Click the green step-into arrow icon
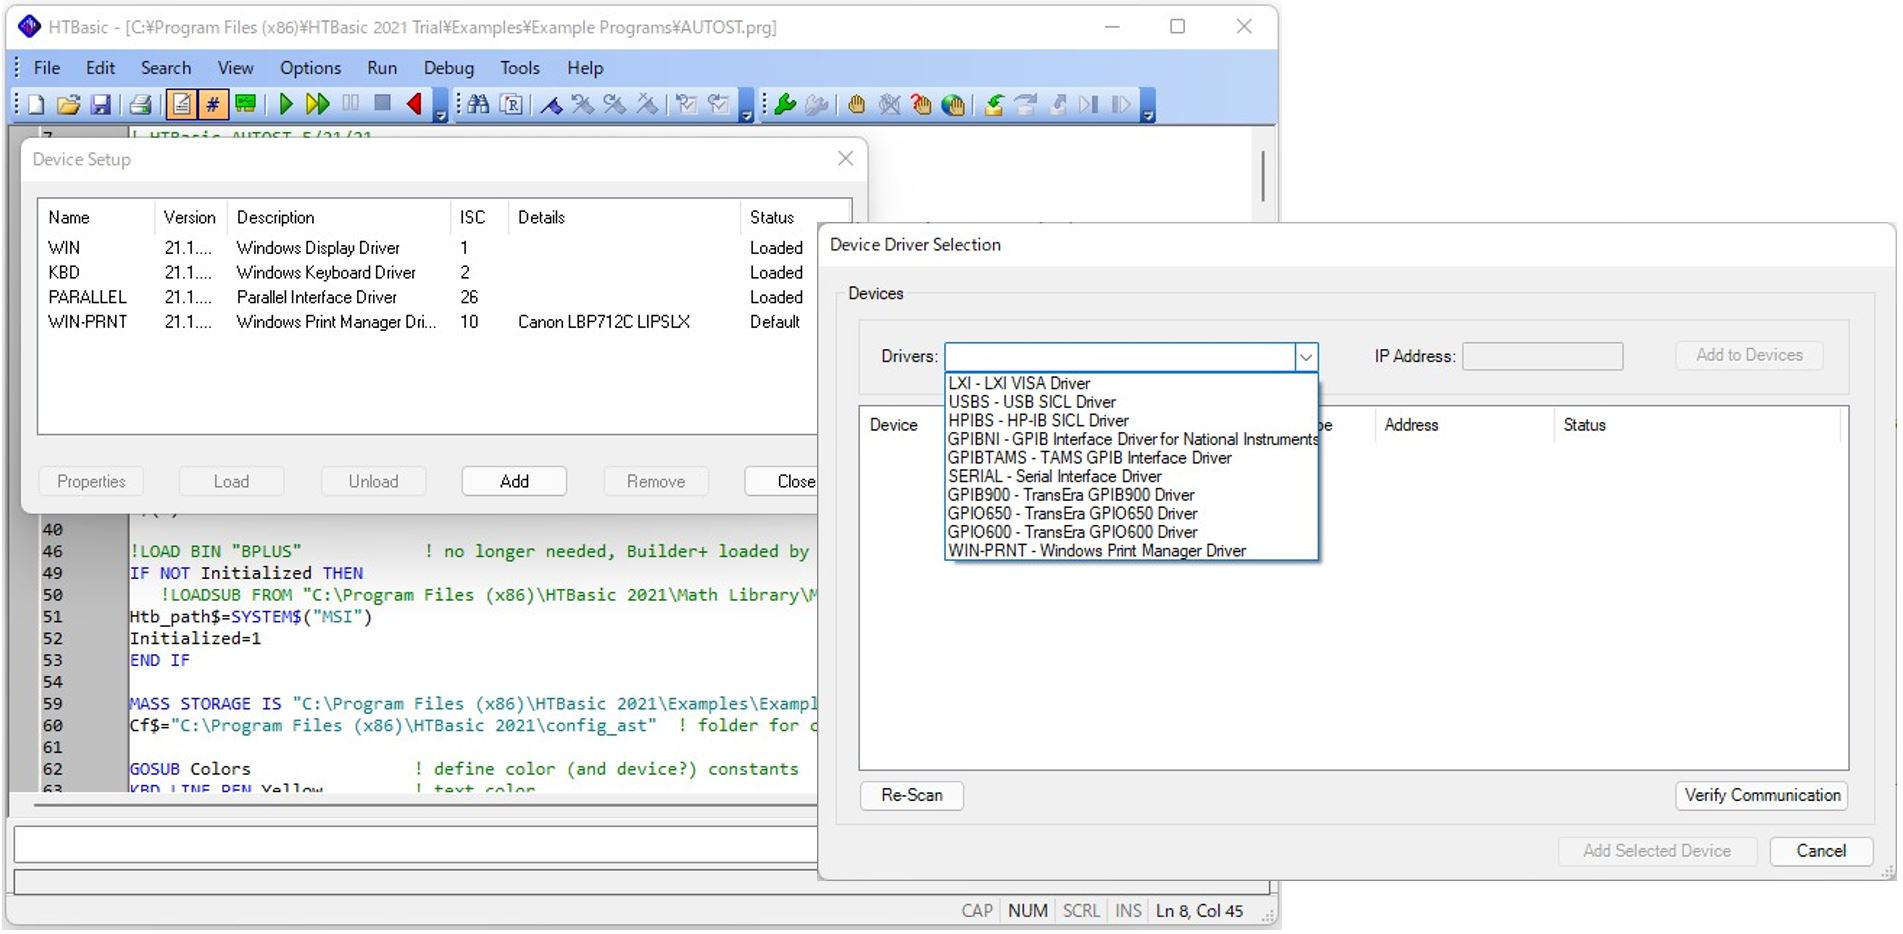 tap(994, 104)
